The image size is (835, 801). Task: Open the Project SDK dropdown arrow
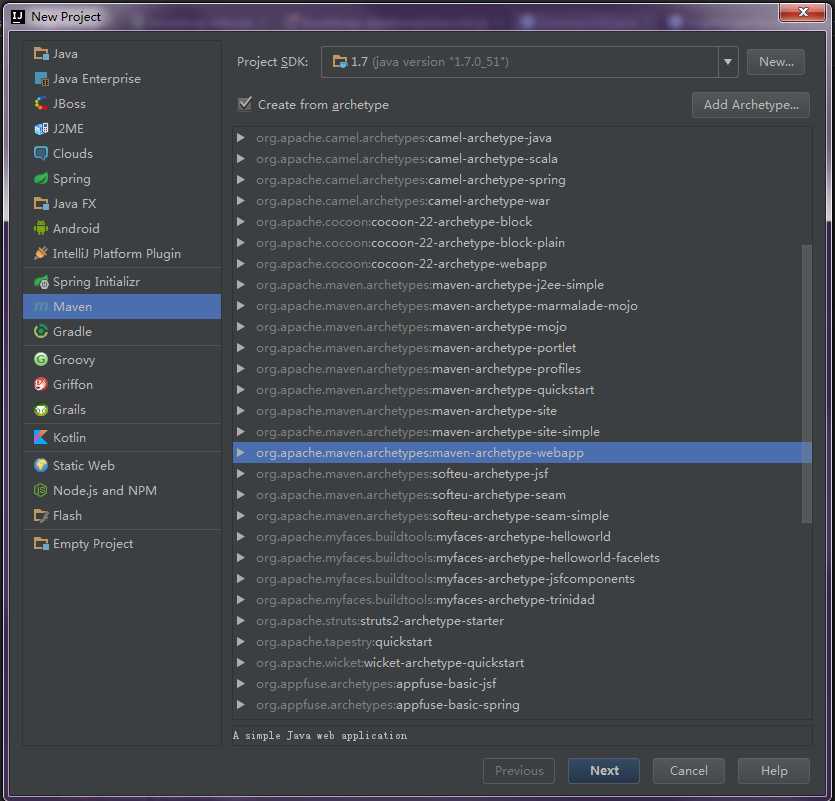[727, 62]
